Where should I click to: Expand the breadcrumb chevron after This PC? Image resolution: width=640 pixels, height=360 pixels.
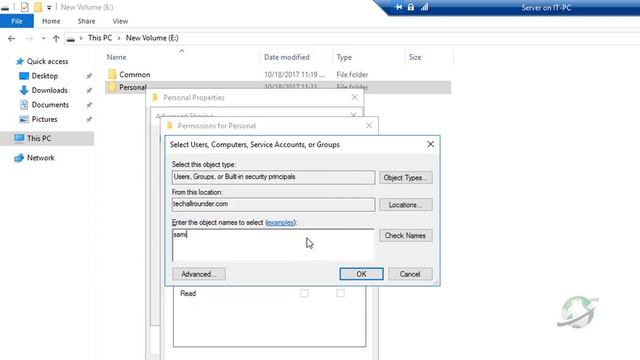(119, 38)
